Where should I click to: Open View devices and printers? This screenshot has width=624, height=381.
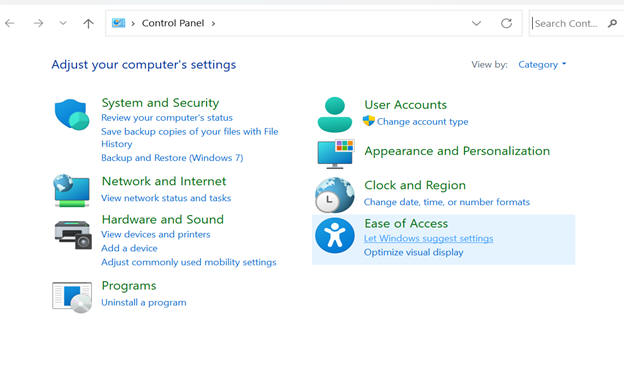[156, 234]
